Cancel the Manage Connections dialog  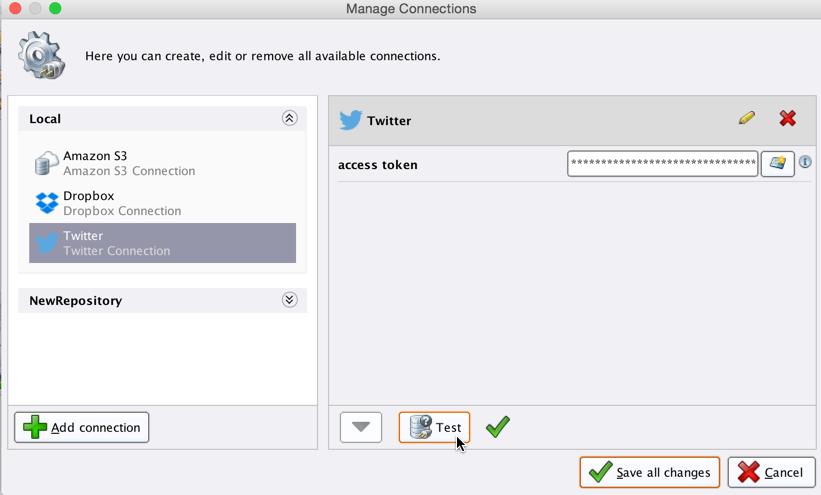point(771,472)
